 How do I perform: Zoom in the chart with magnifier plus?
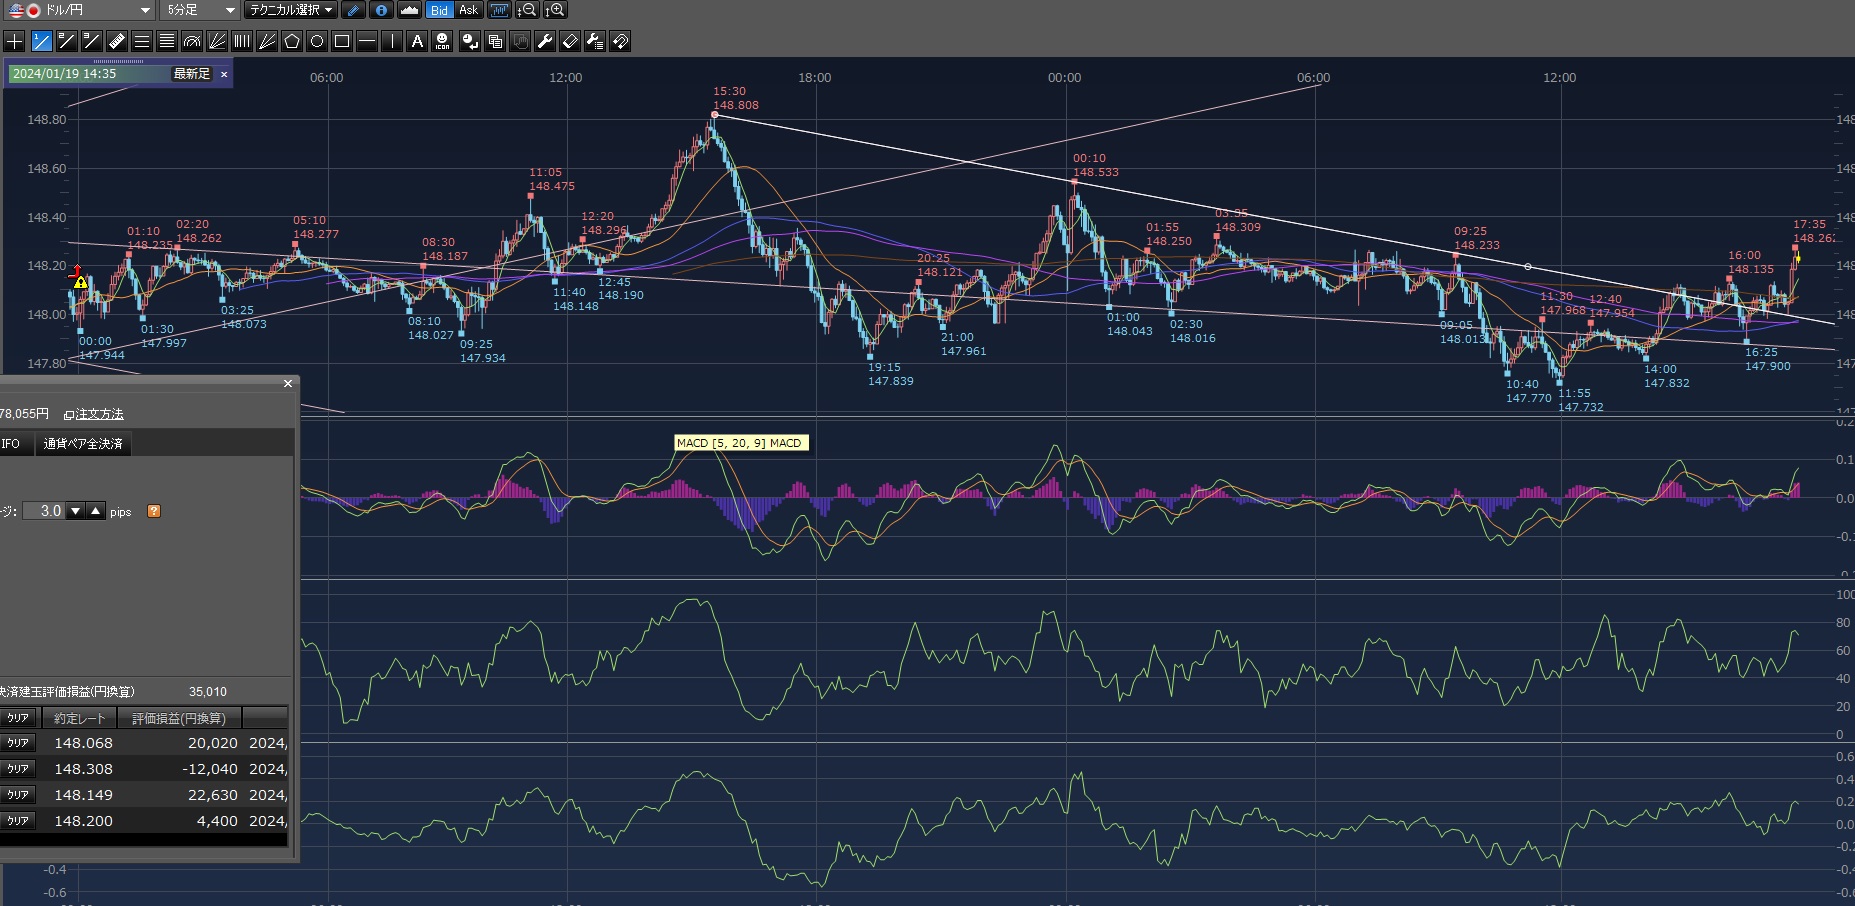point(555,10)
